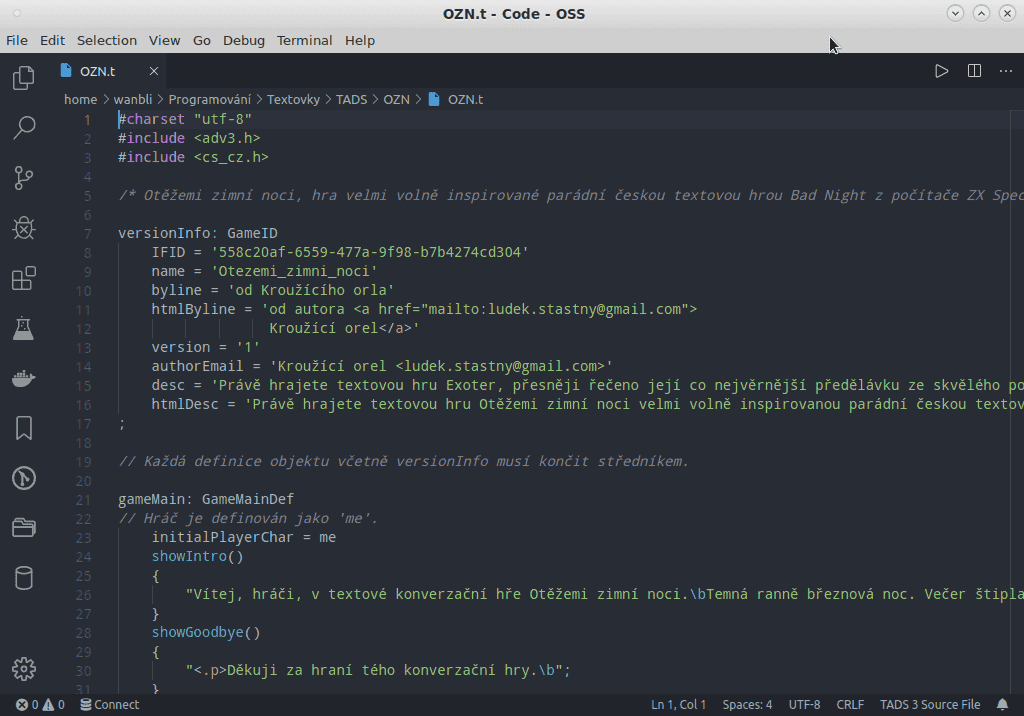The width and height of the screenshot is (1024, 716).
Task: Open the Terminal menu
Action: (x=304, y=41)
